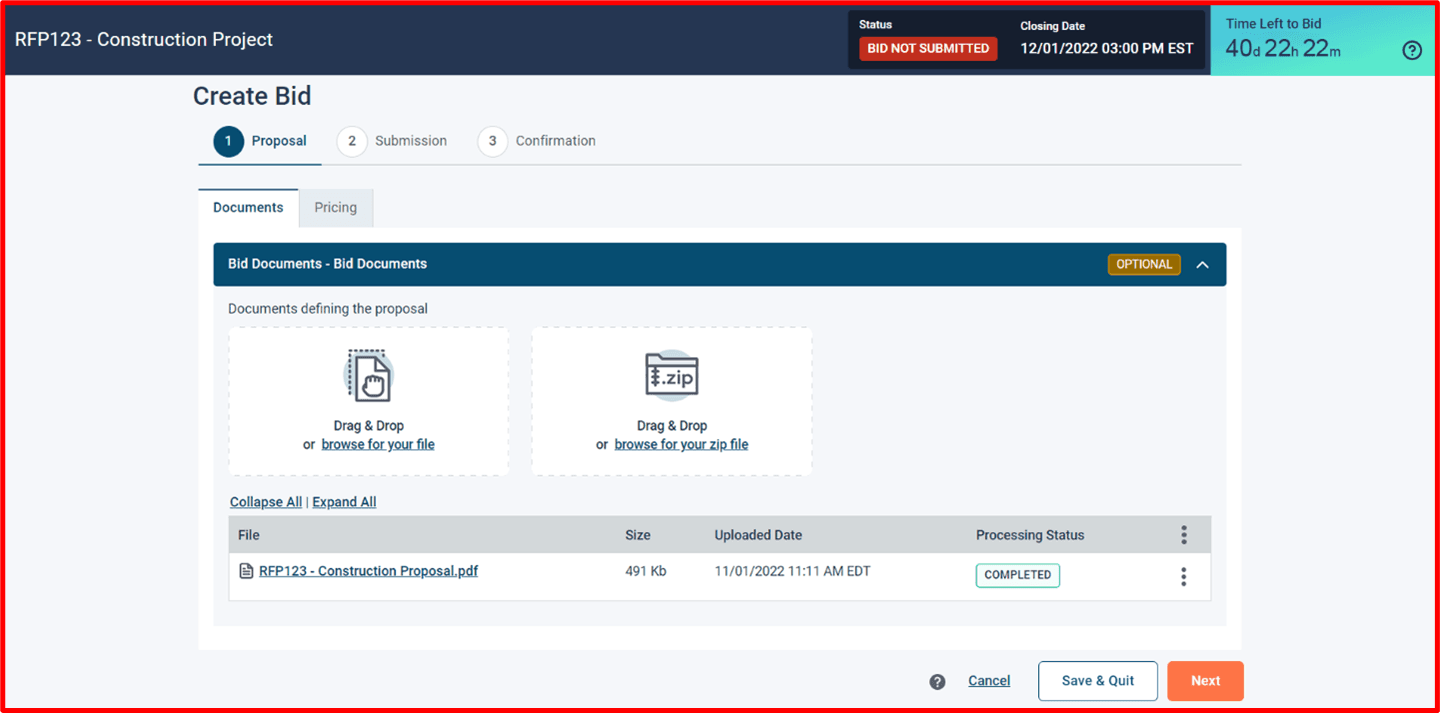Select the COMPLETED processing status badge
1440x713 pixels.
pyautogui.click(x=1017, y=575)
